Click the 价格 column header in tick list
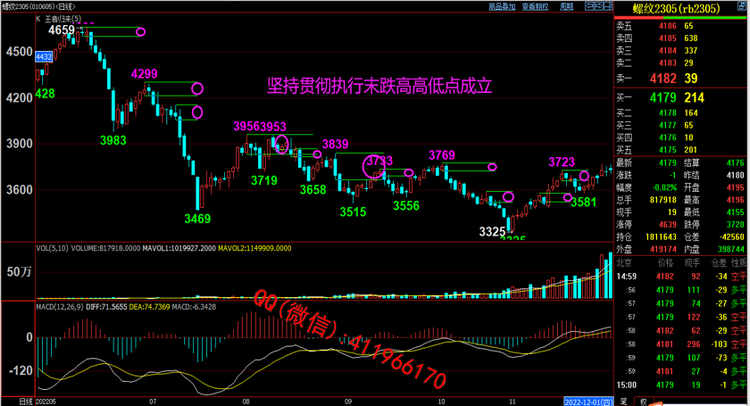The width and height of the screenshot is (750, 406). click(x=665, y=263)
